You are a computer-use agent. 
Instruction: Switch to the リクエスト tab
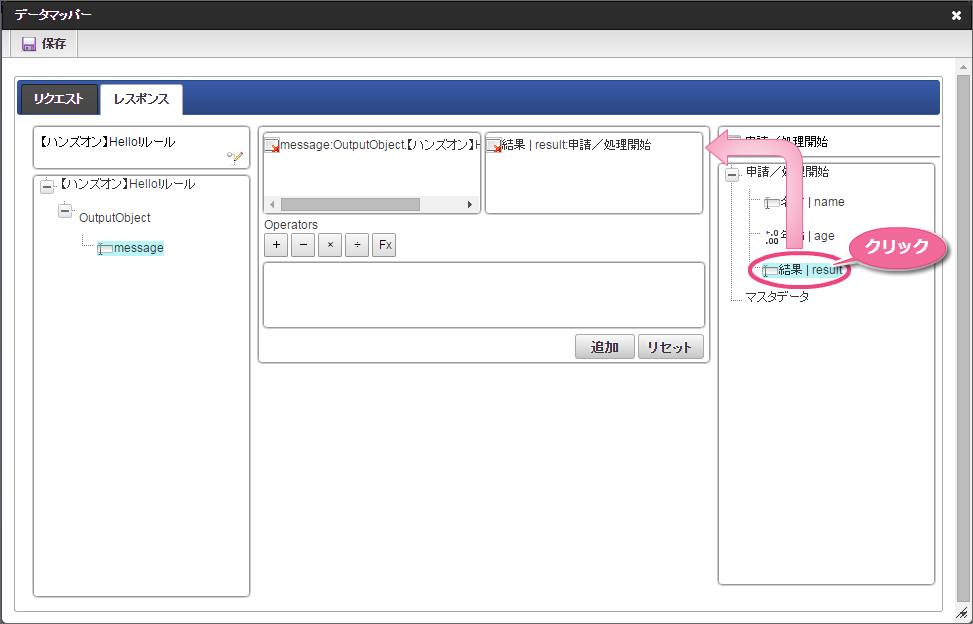59,99
